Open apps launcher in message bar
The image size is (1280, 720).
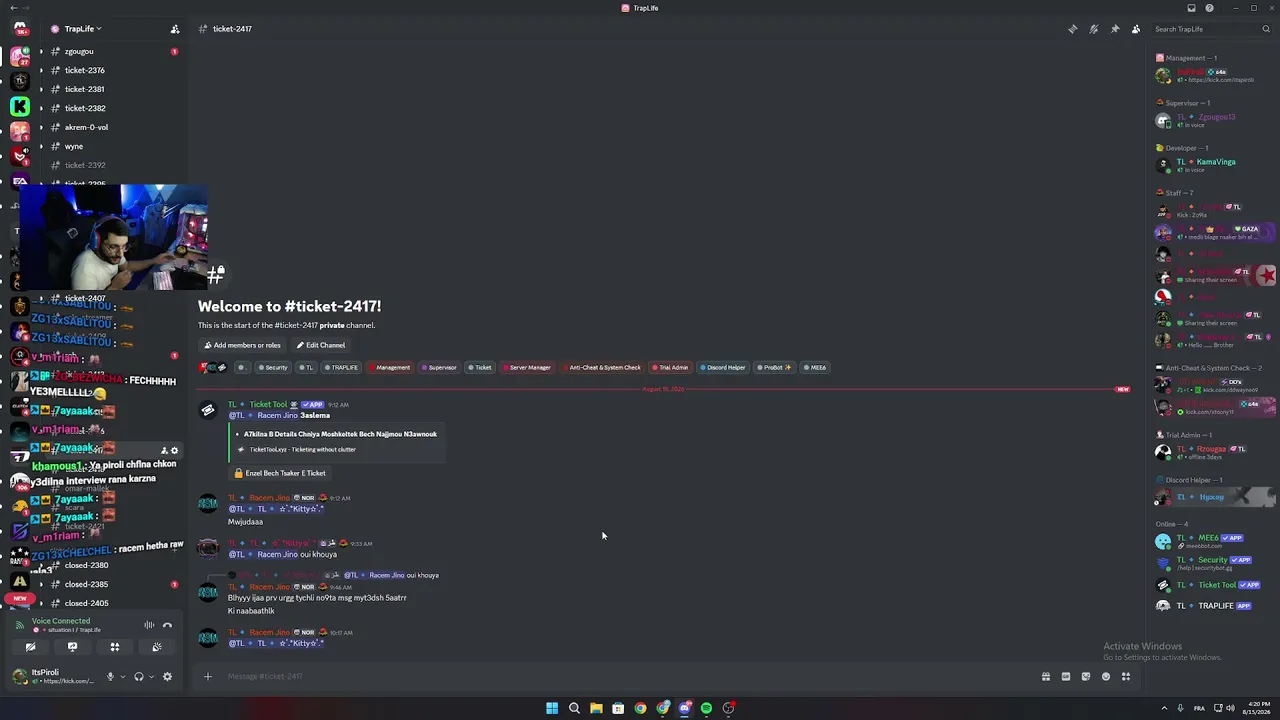tap(1126, 676)
